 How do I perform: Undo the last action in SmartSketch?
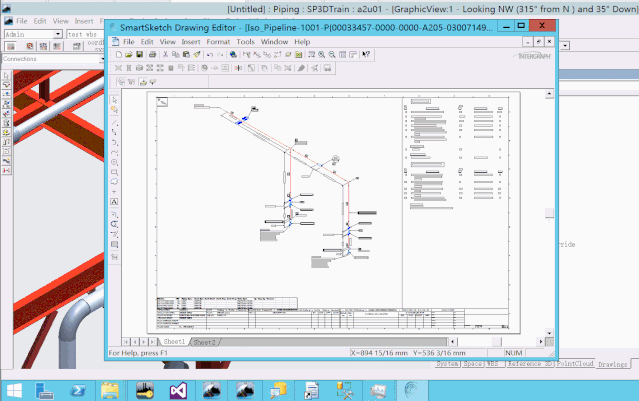(210, 55)
